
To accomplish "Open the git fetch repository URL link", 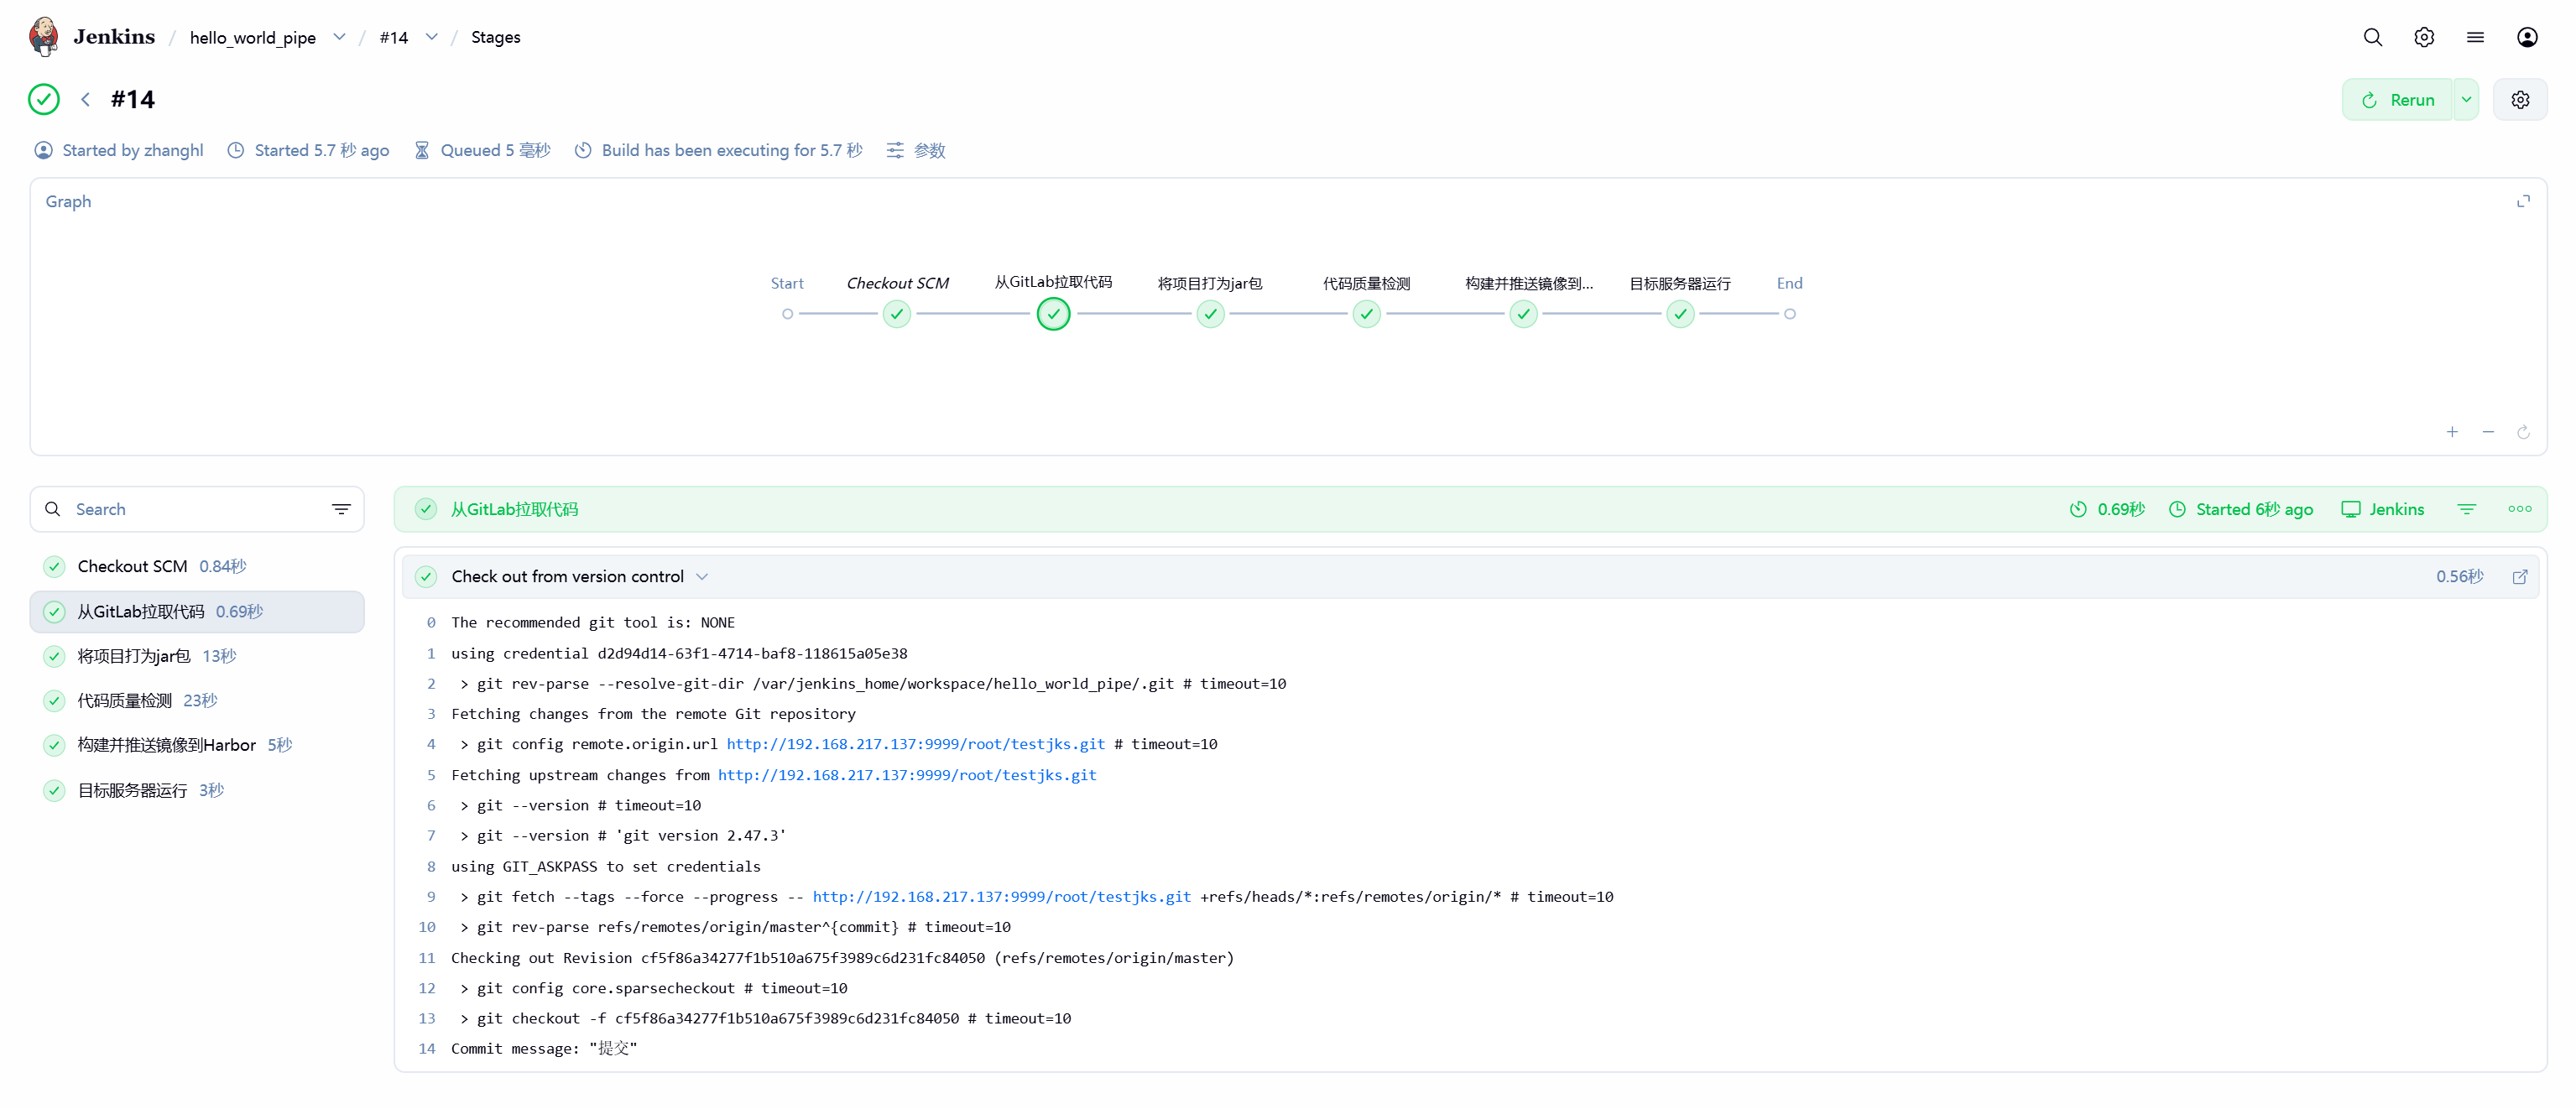I will click(x=1002, y=897).
